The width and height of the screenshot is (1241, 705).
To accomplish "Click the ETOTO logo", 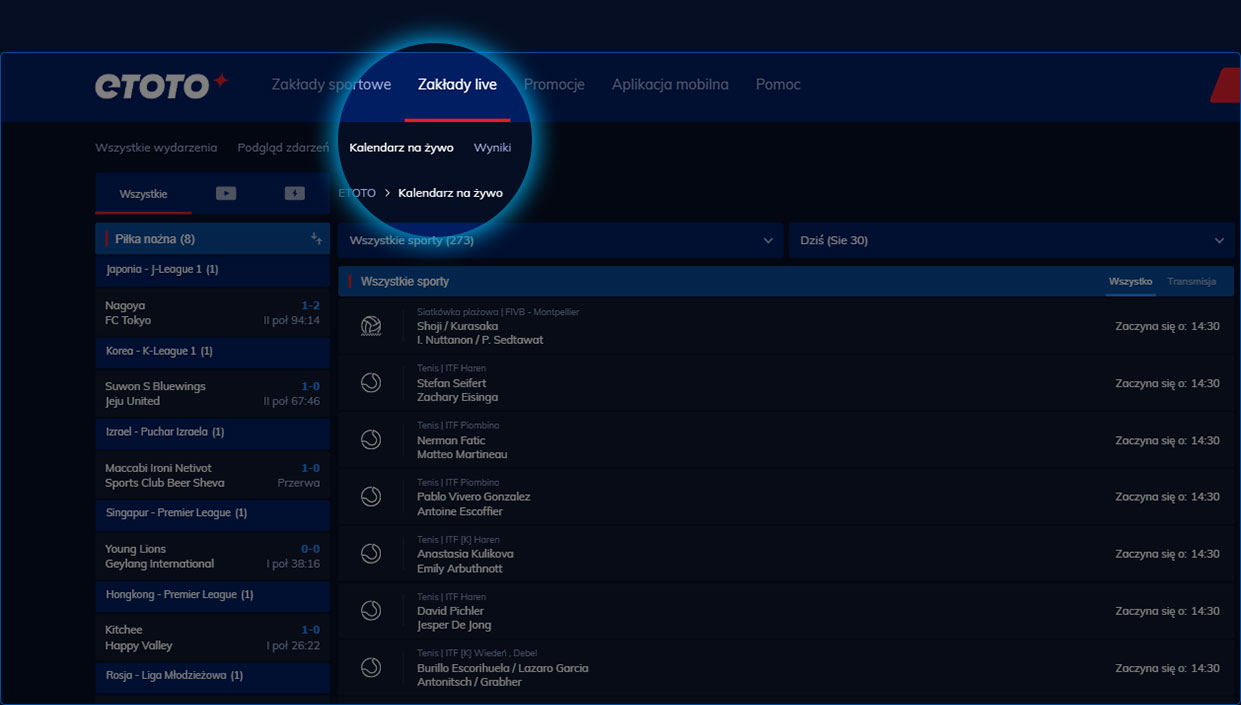I will 162,86.
